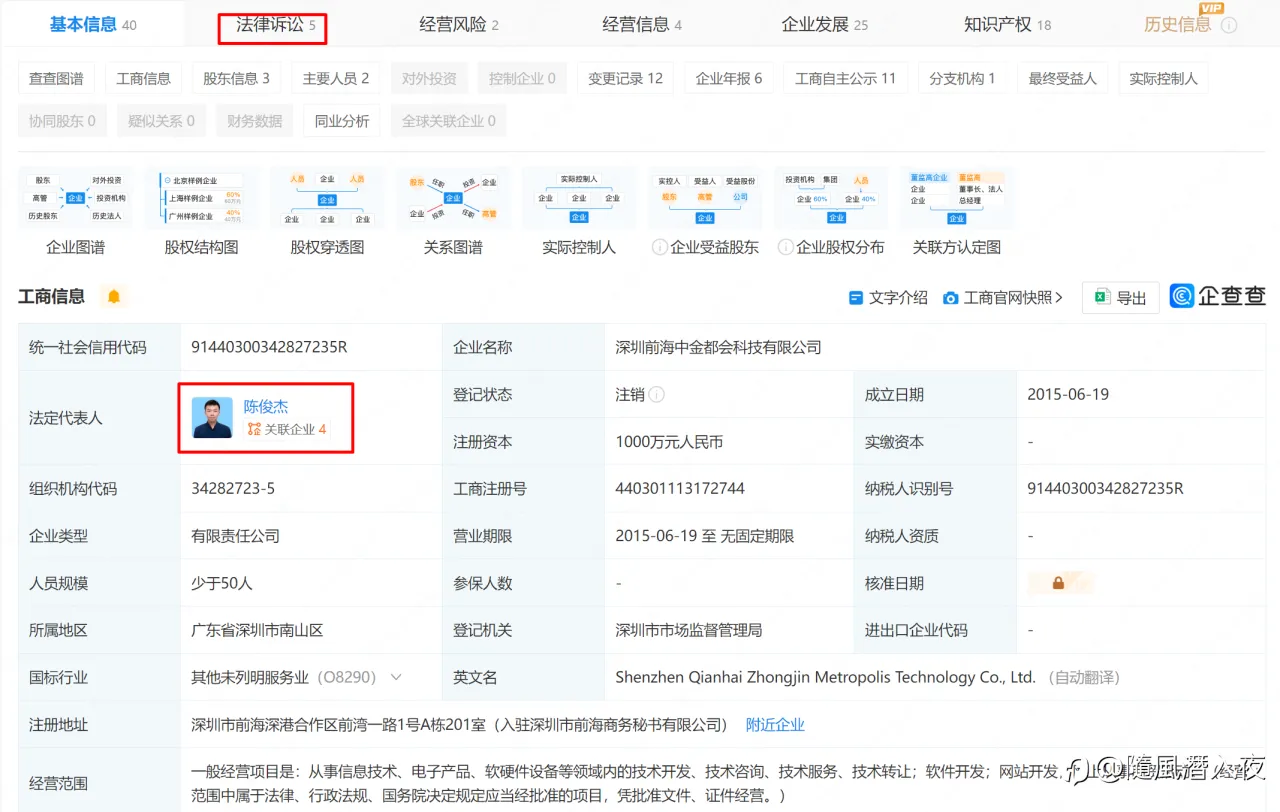Click company type 有限责任公司

coord(236,536)
